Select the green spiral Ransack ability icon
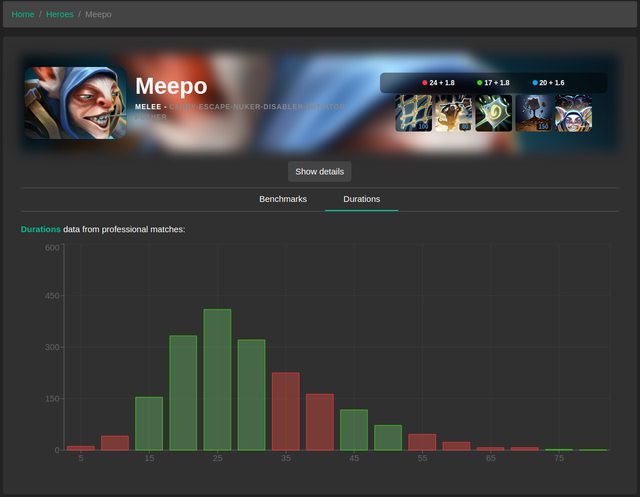 tap(493, 113)
